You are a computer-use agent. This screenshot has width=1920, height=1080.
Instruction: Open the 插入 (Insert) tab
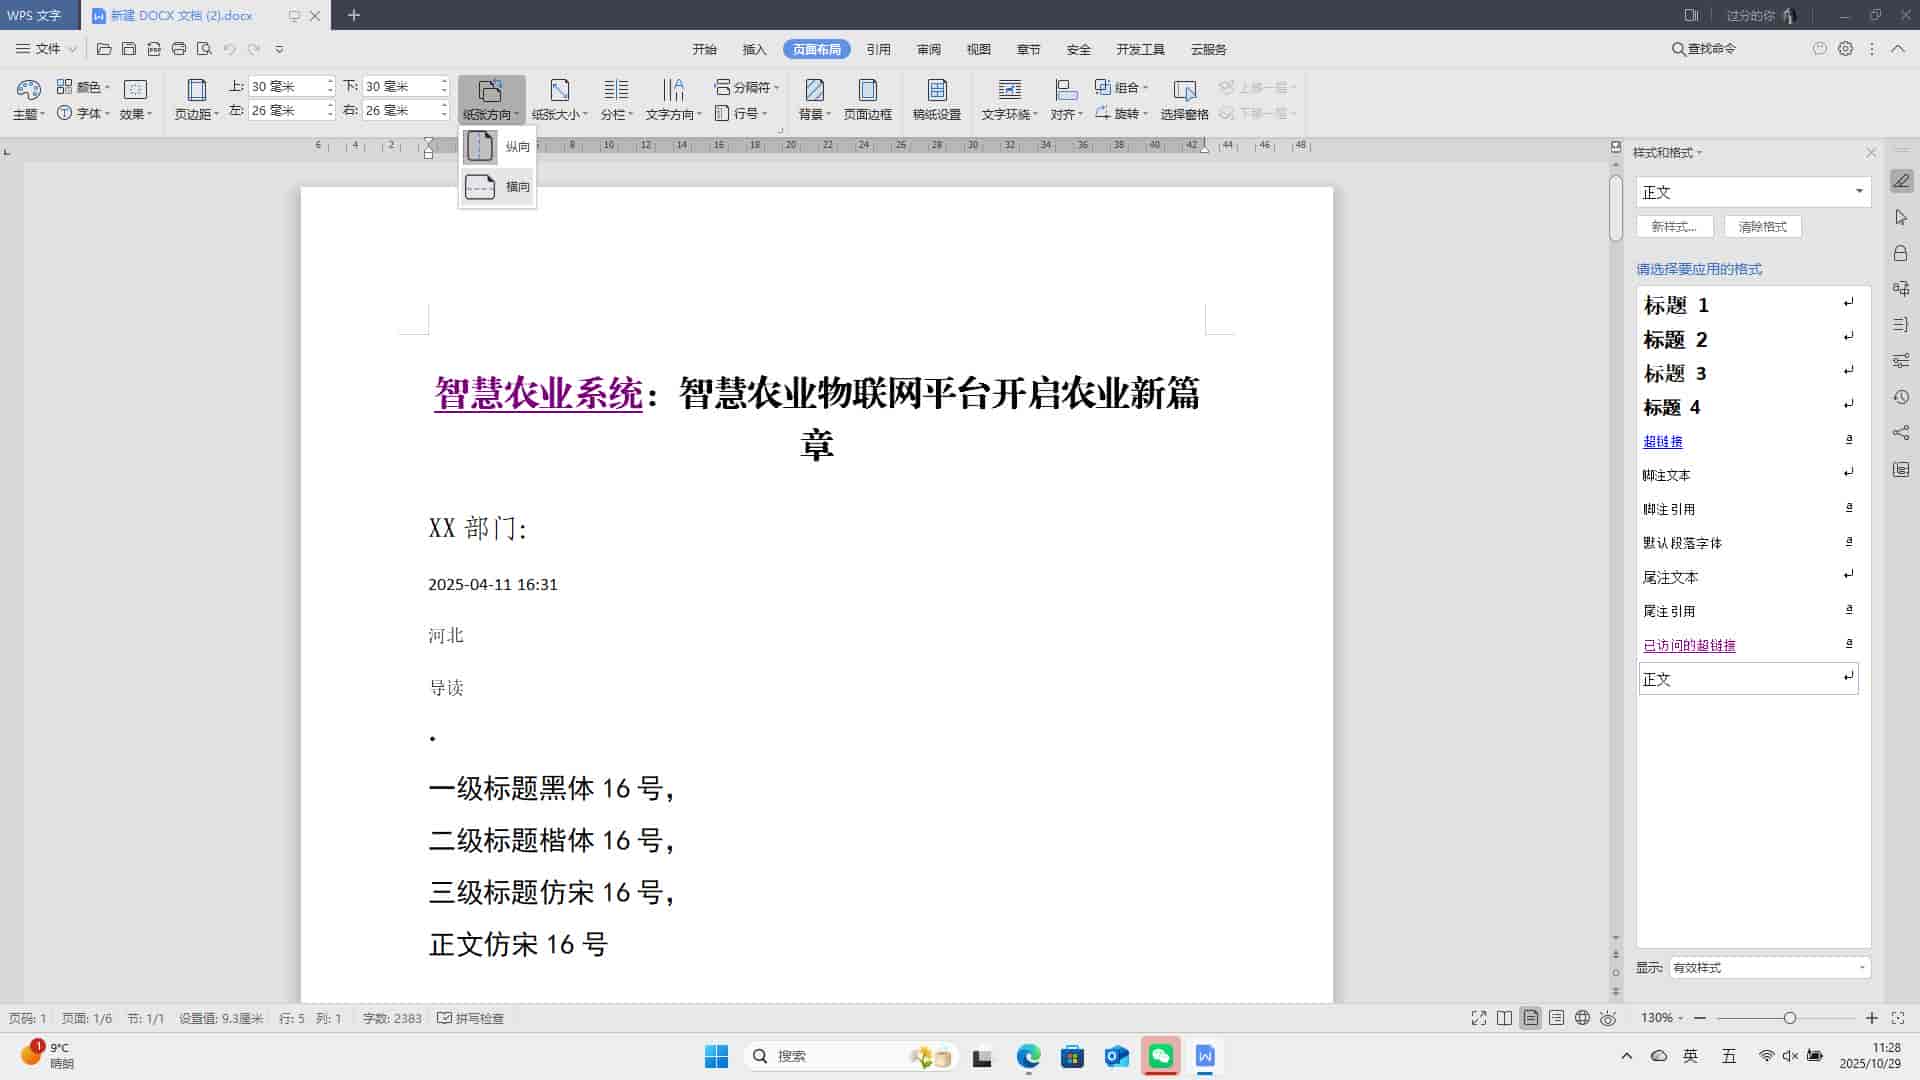point(754,49)
